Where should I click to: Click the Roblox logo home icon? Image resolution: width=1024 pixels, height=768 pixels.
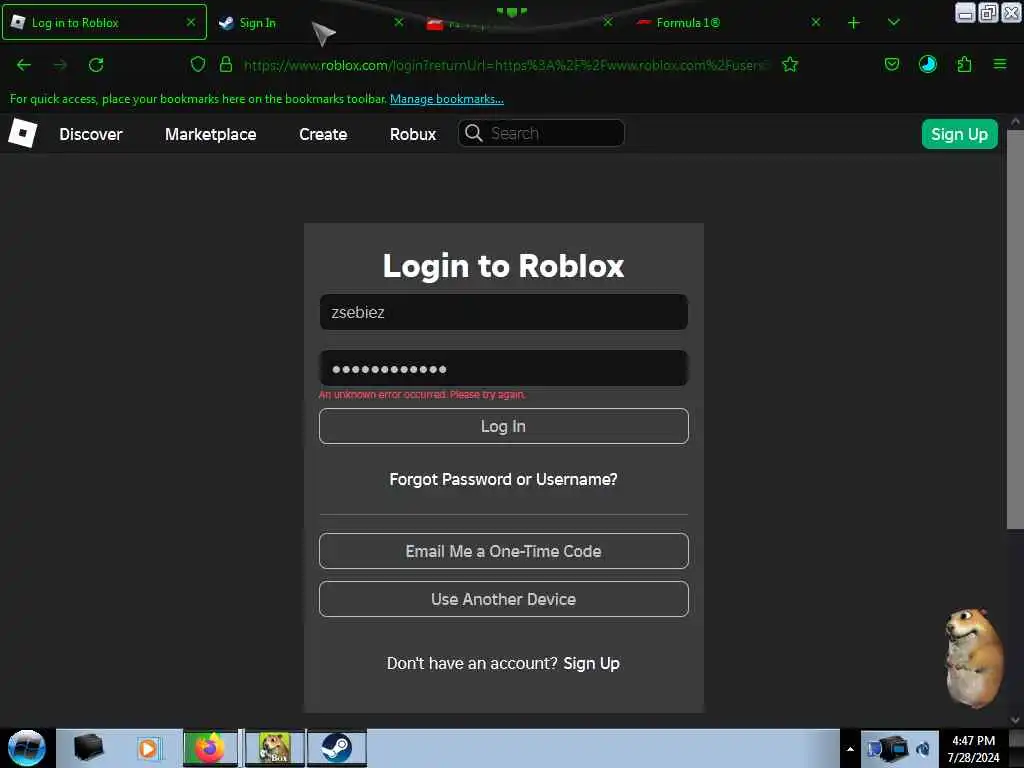click(x=22, y=133)
